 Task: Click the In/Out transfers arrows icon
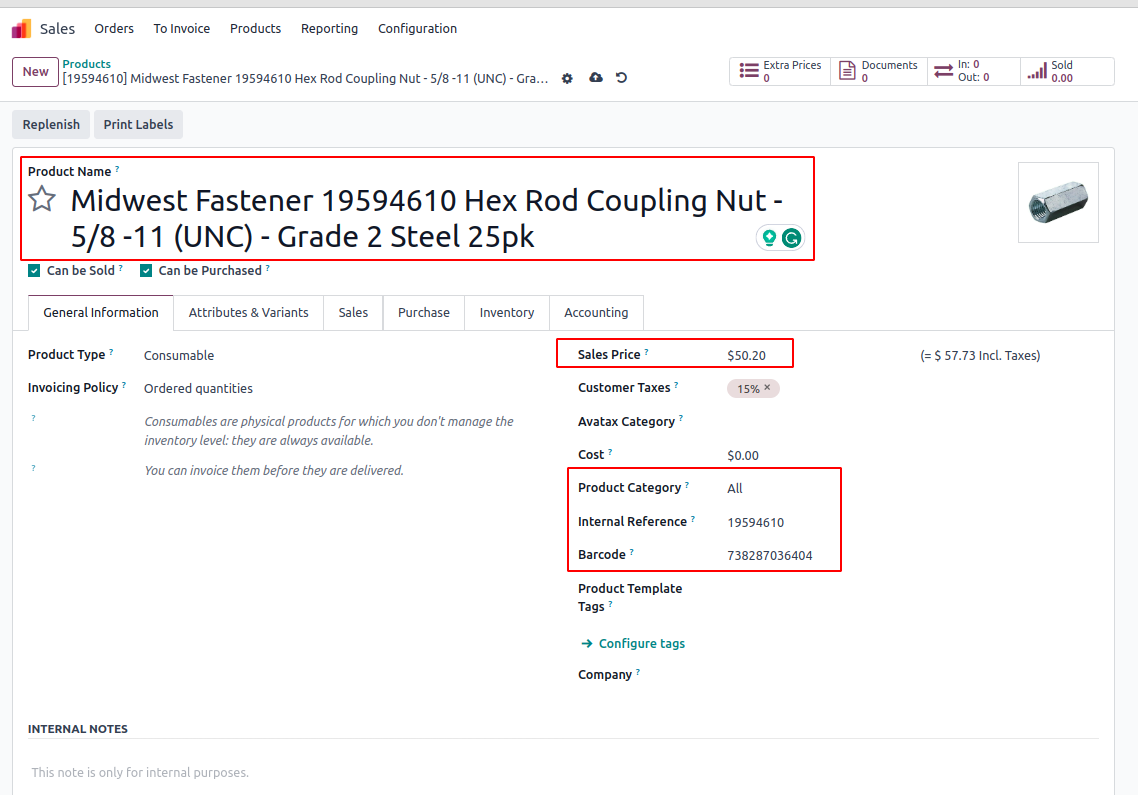(x=943, y=71)
